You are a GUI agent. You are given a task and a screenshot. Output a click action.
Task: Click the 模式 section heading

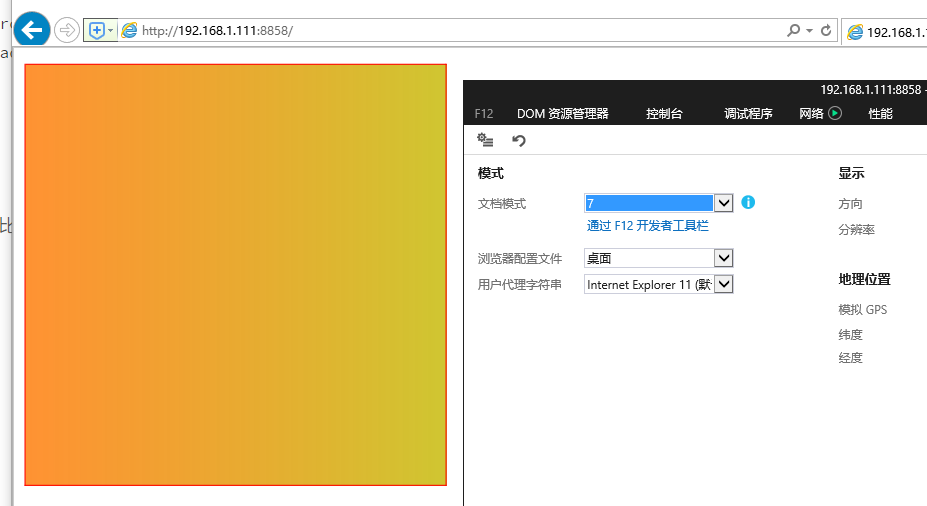pos(491,173)
